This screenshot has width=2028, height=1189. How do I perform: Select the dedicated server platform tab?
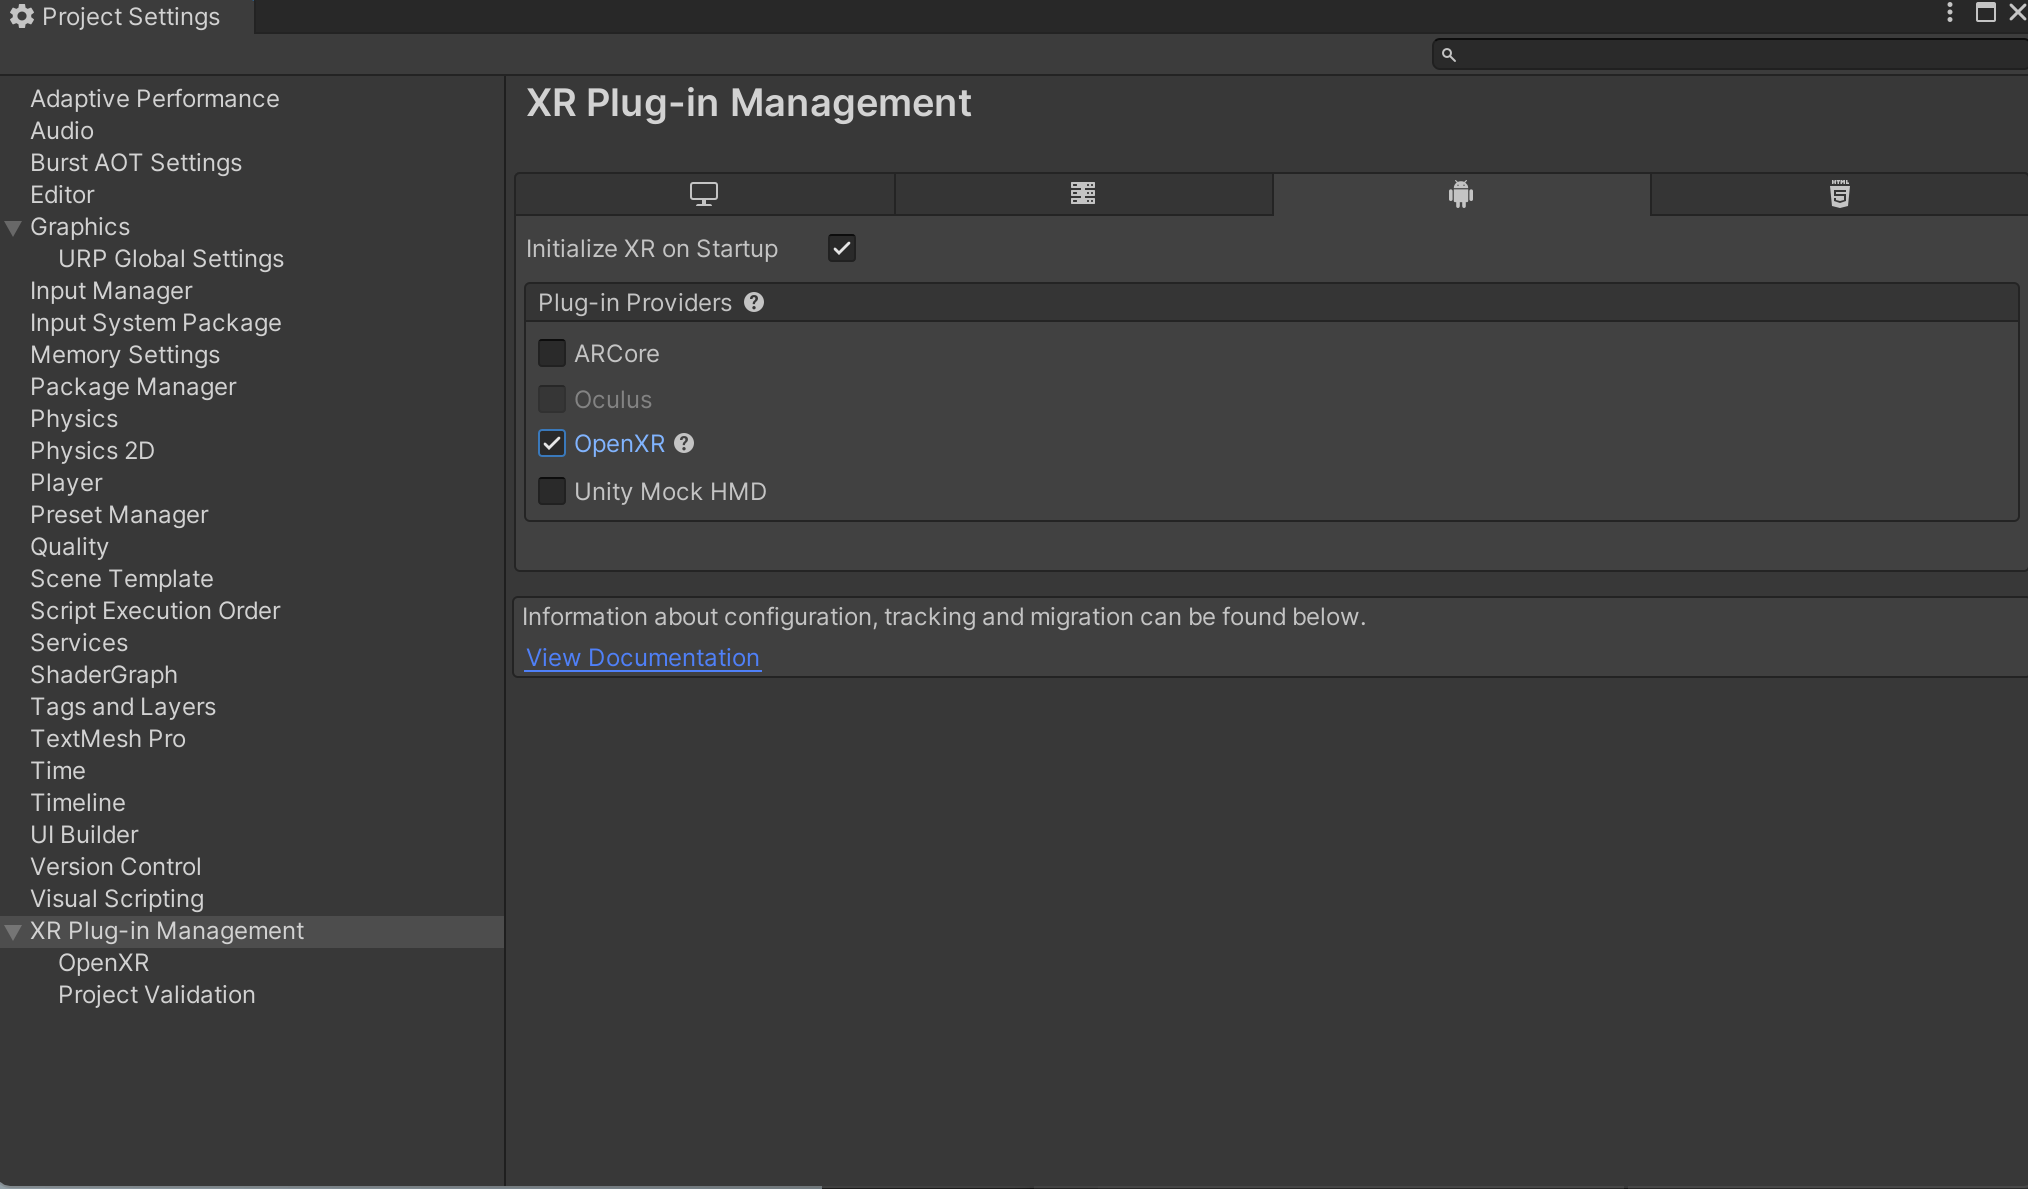click(x=1083, y=194)
